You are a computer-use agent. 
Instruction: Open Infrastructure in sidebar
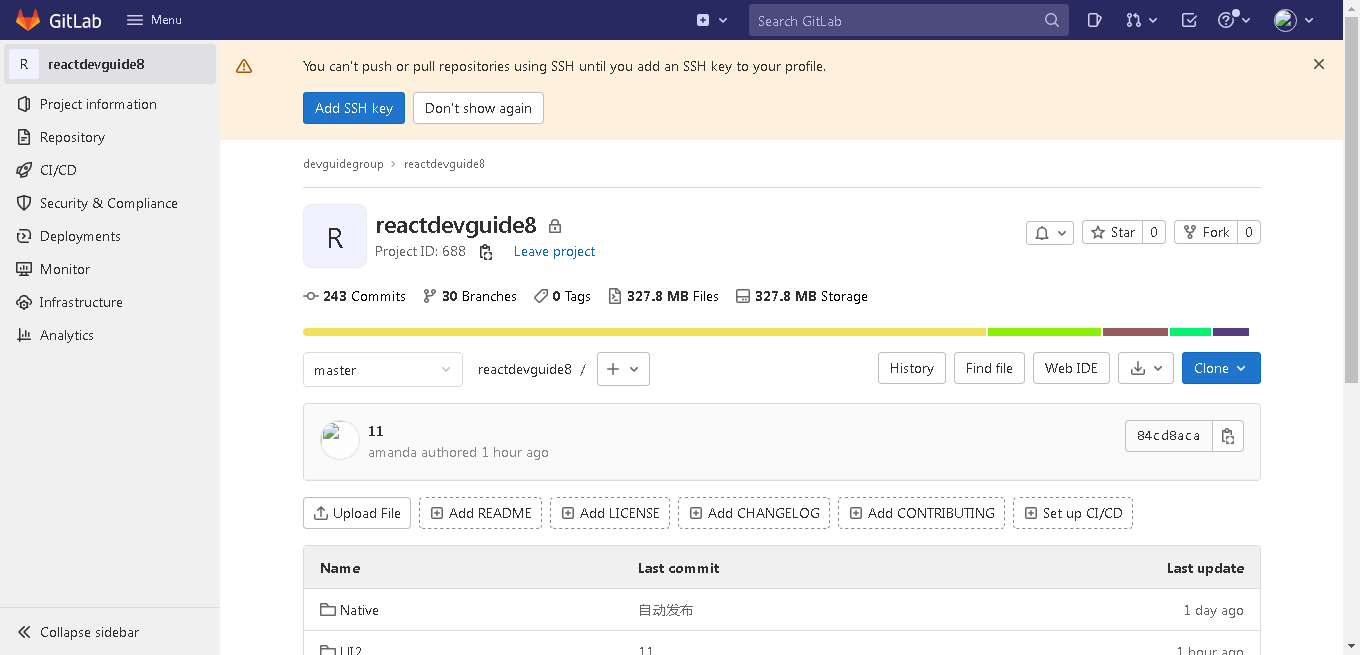point(110,302)
